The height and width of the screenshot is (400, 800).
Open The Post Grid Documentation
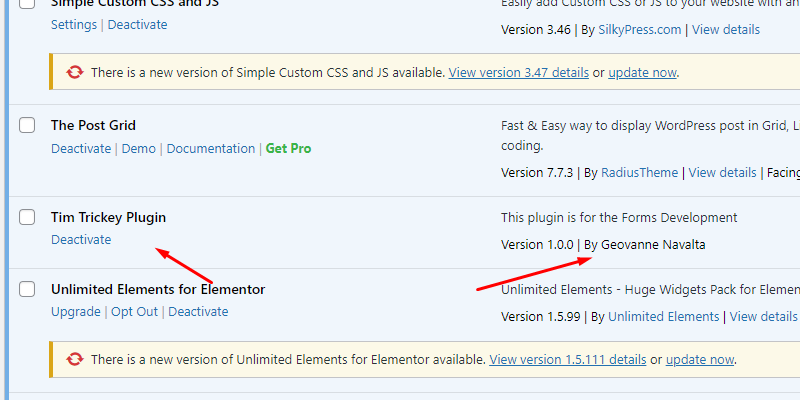[x=210, y=148]
